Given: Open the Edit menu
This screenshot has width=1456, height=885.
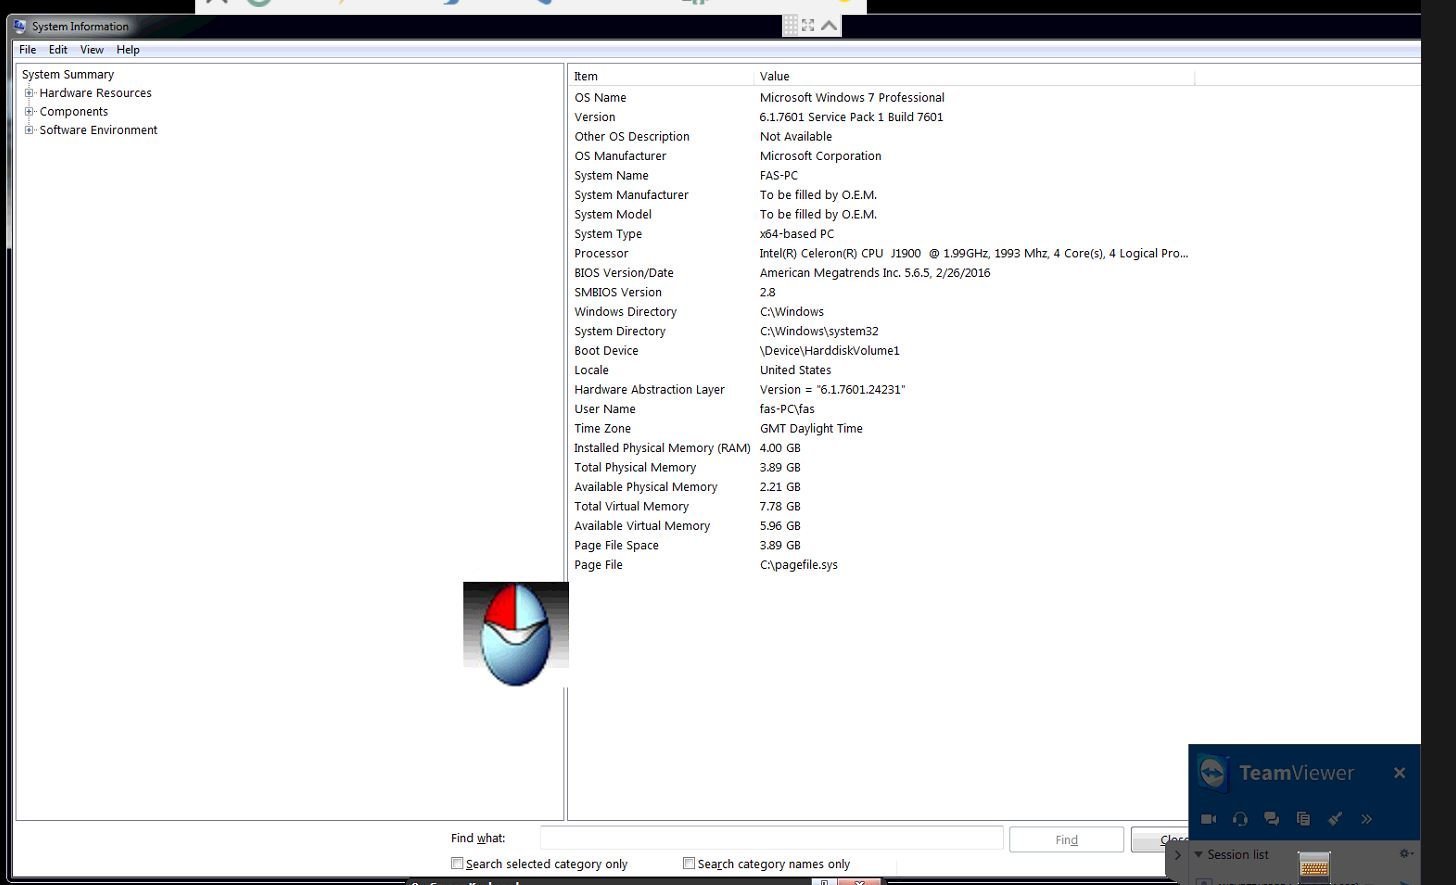Looking at the screenshot, I should (58, 49).
